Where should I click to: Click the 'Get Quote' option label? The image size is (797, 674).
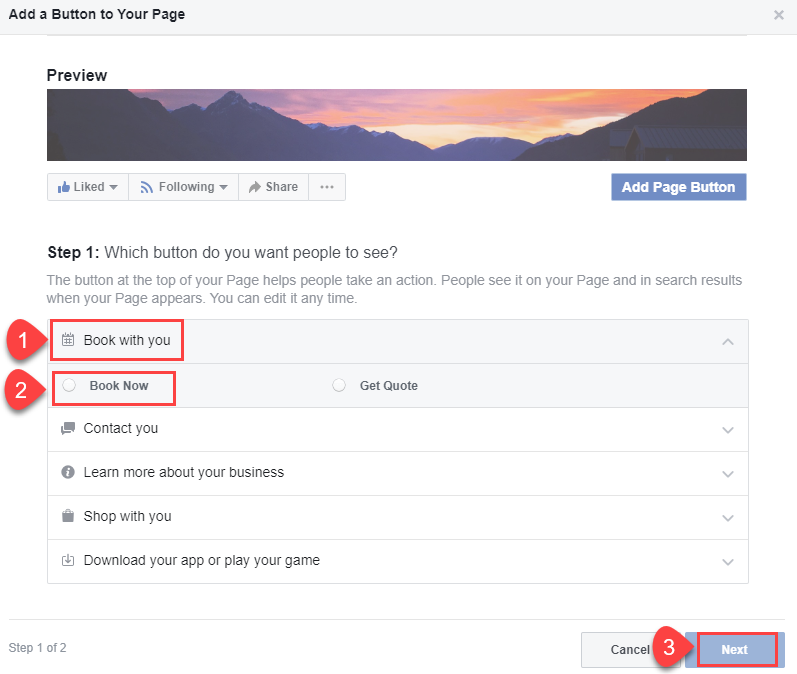(x=389, y=386)
